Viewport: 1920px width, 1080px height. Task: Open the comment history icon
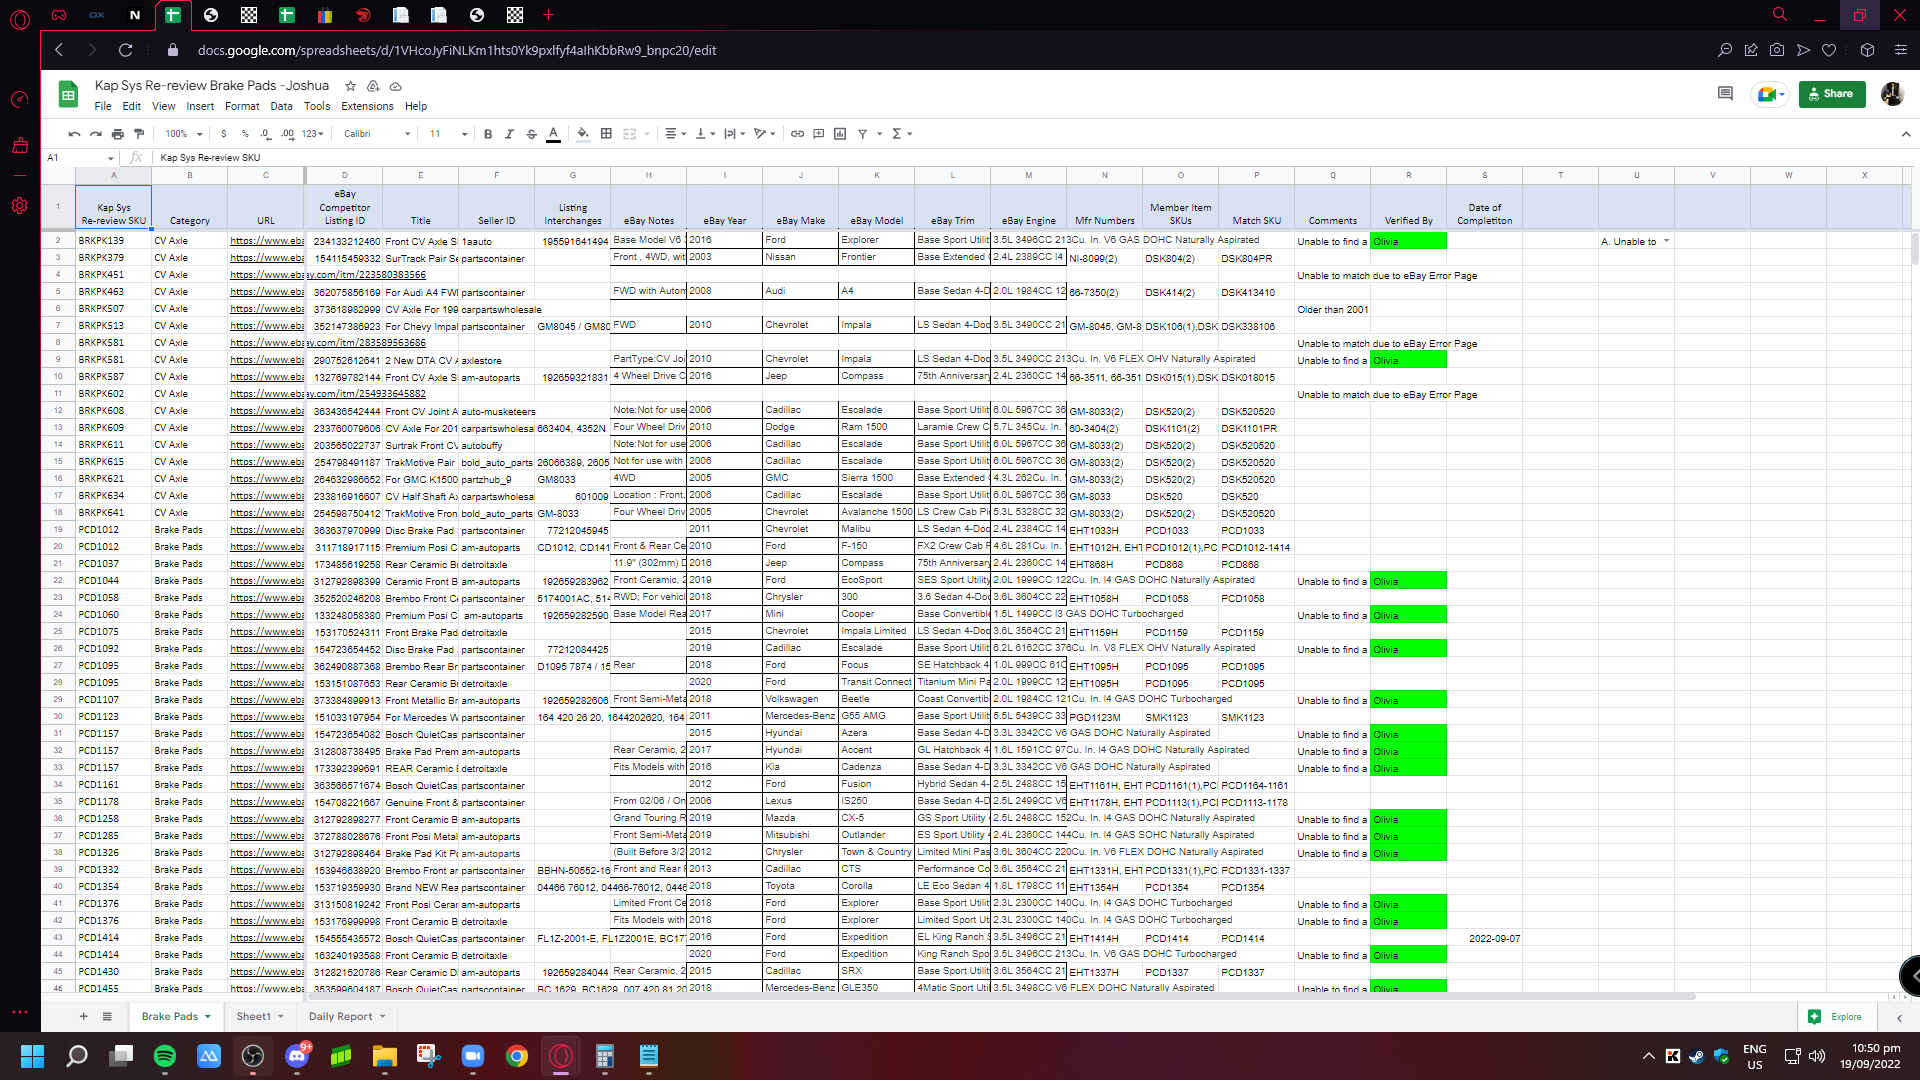[x=1725, y=94]
